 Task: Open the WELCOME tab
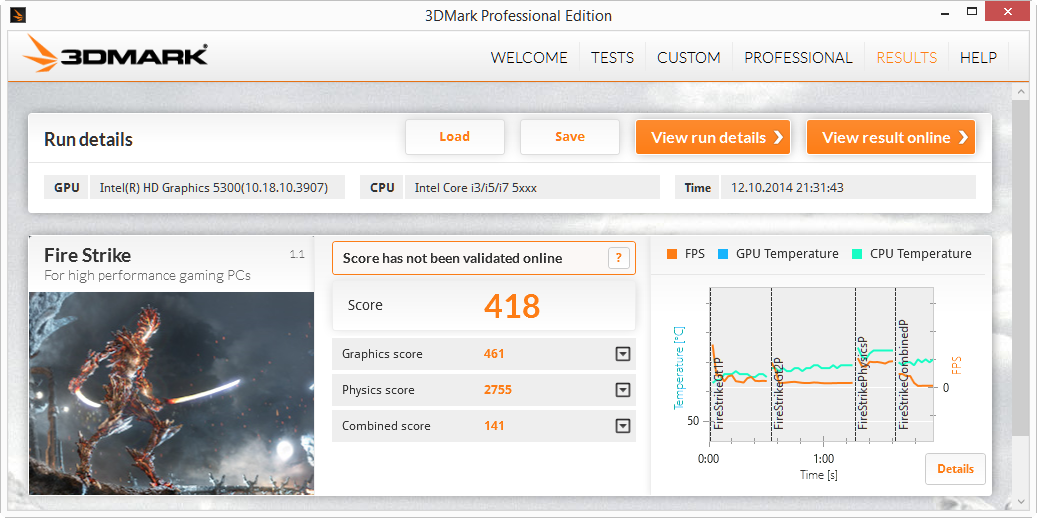(x=528, y=58)
